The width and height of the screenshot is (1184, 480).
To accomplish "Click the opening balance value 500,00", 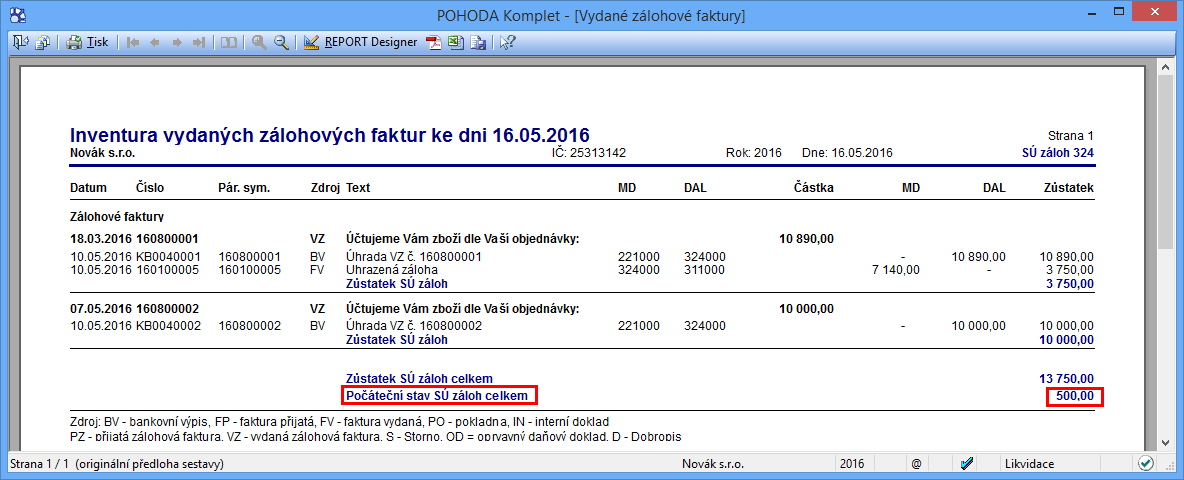I will [x=1075, y=395].
